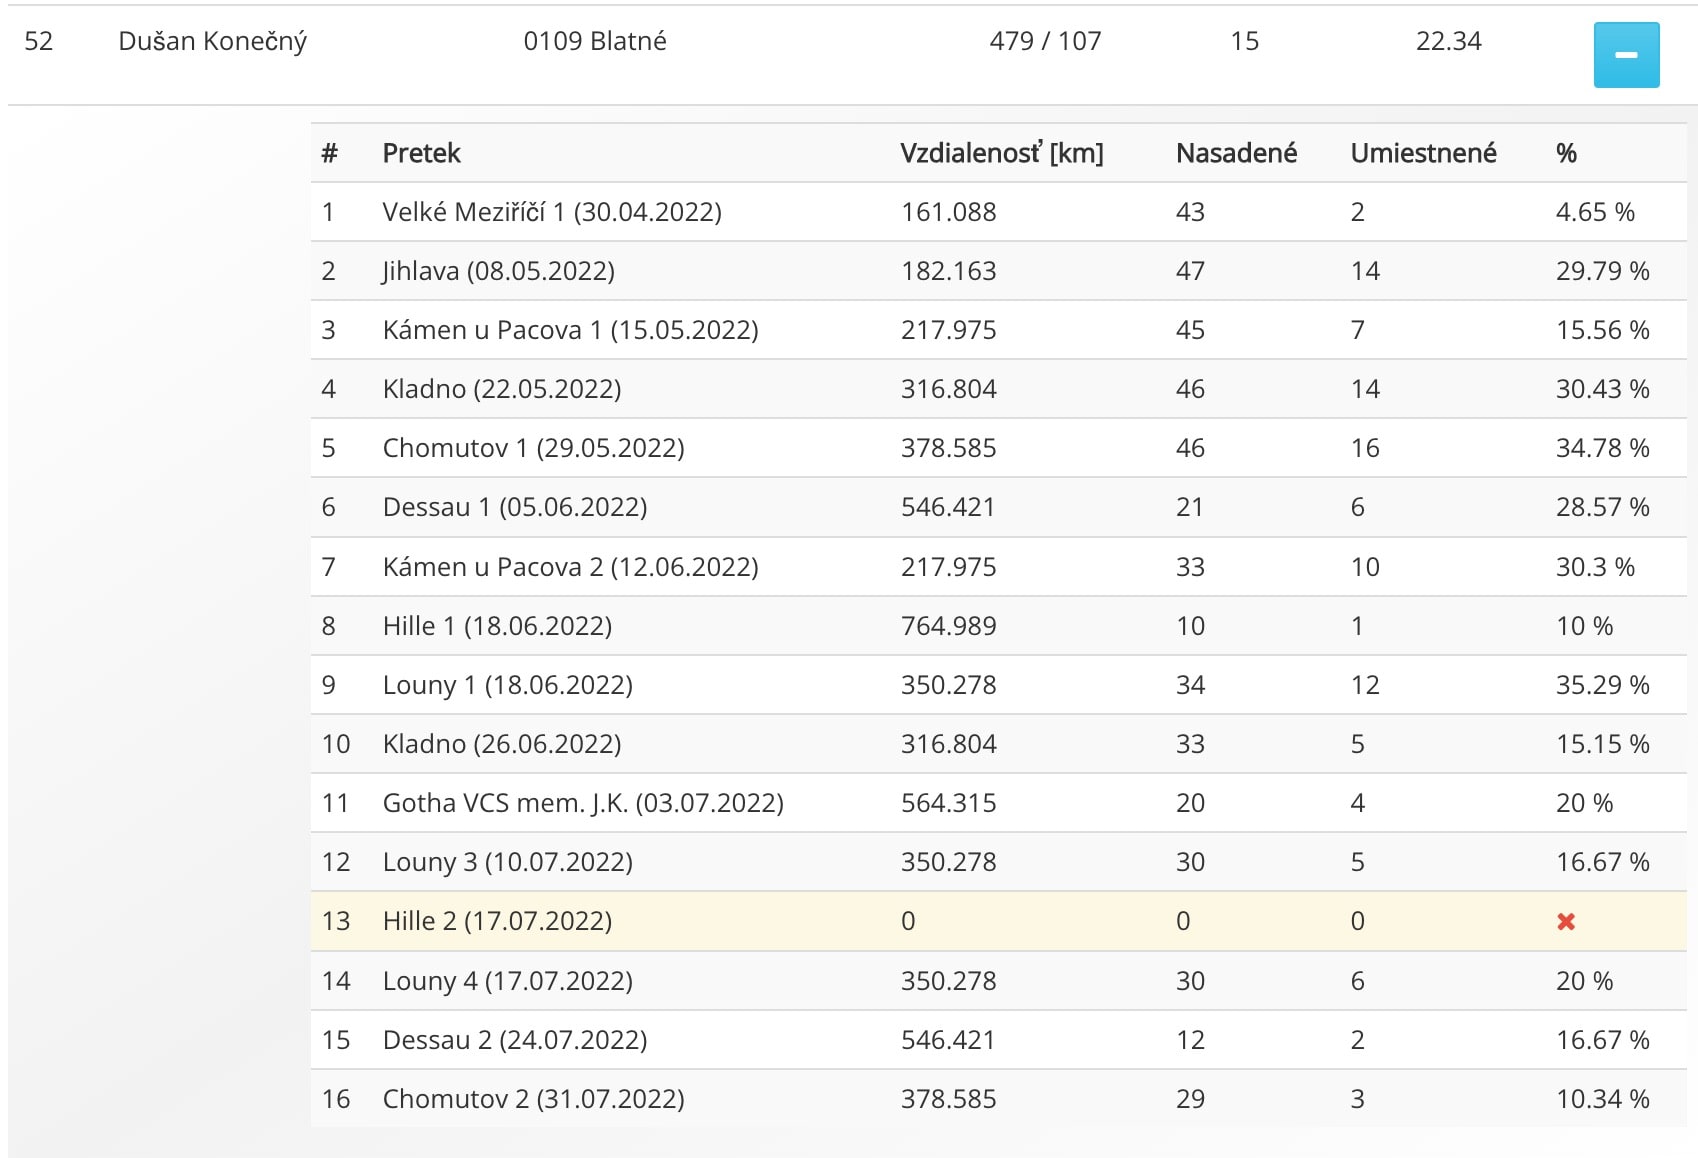1698x1158 pixels.
Task: Click the % column header
Action: click(1566, 153)
